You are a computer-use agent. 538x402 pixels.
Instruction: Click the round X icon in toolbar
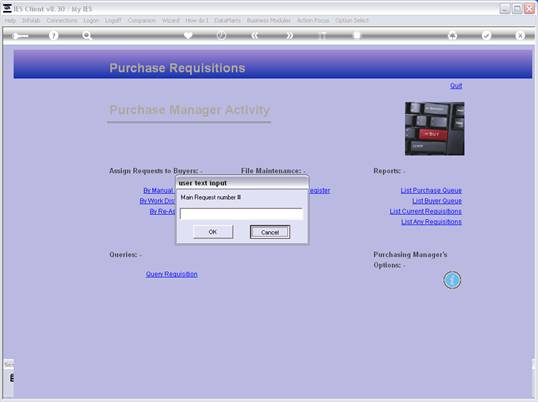pyautogui.click(x=520, y=35)
